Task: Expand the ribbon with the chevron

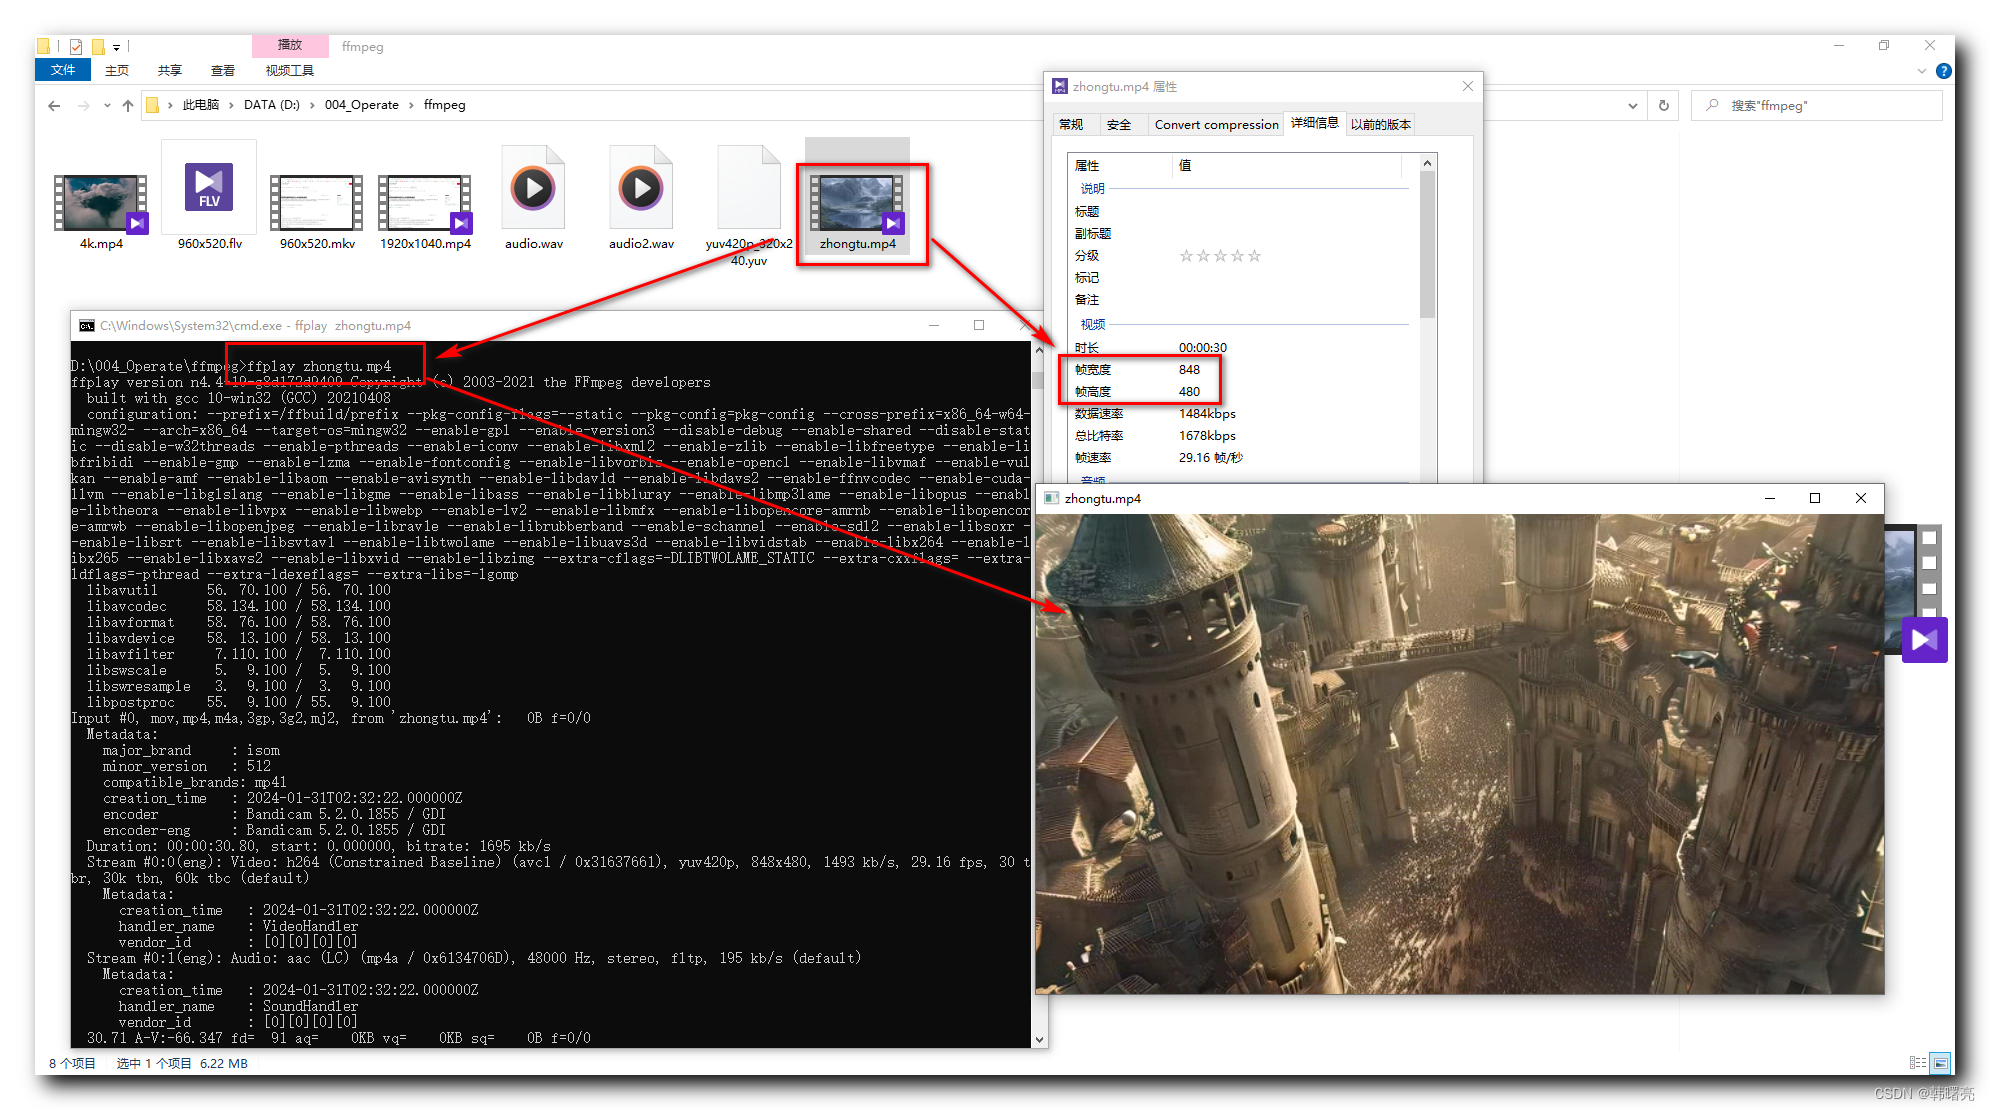Action: pos(1921,71)
